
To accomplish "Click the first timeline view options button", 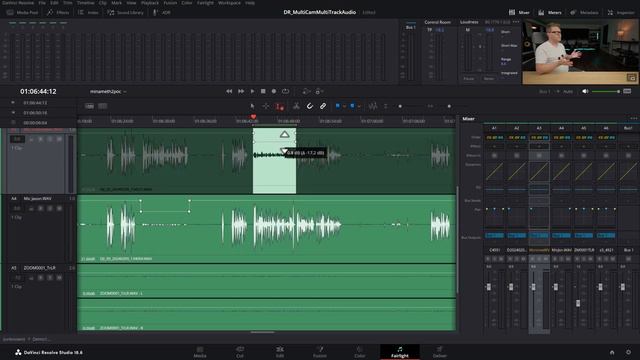I will [89, 106].
